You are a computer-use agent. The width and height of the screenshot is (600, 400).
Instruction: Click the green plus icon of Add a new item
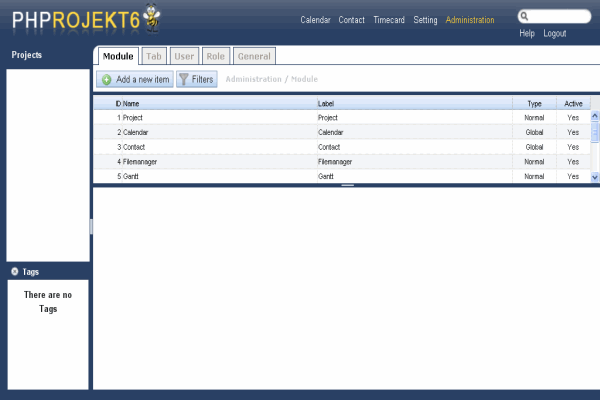point(107,79)
